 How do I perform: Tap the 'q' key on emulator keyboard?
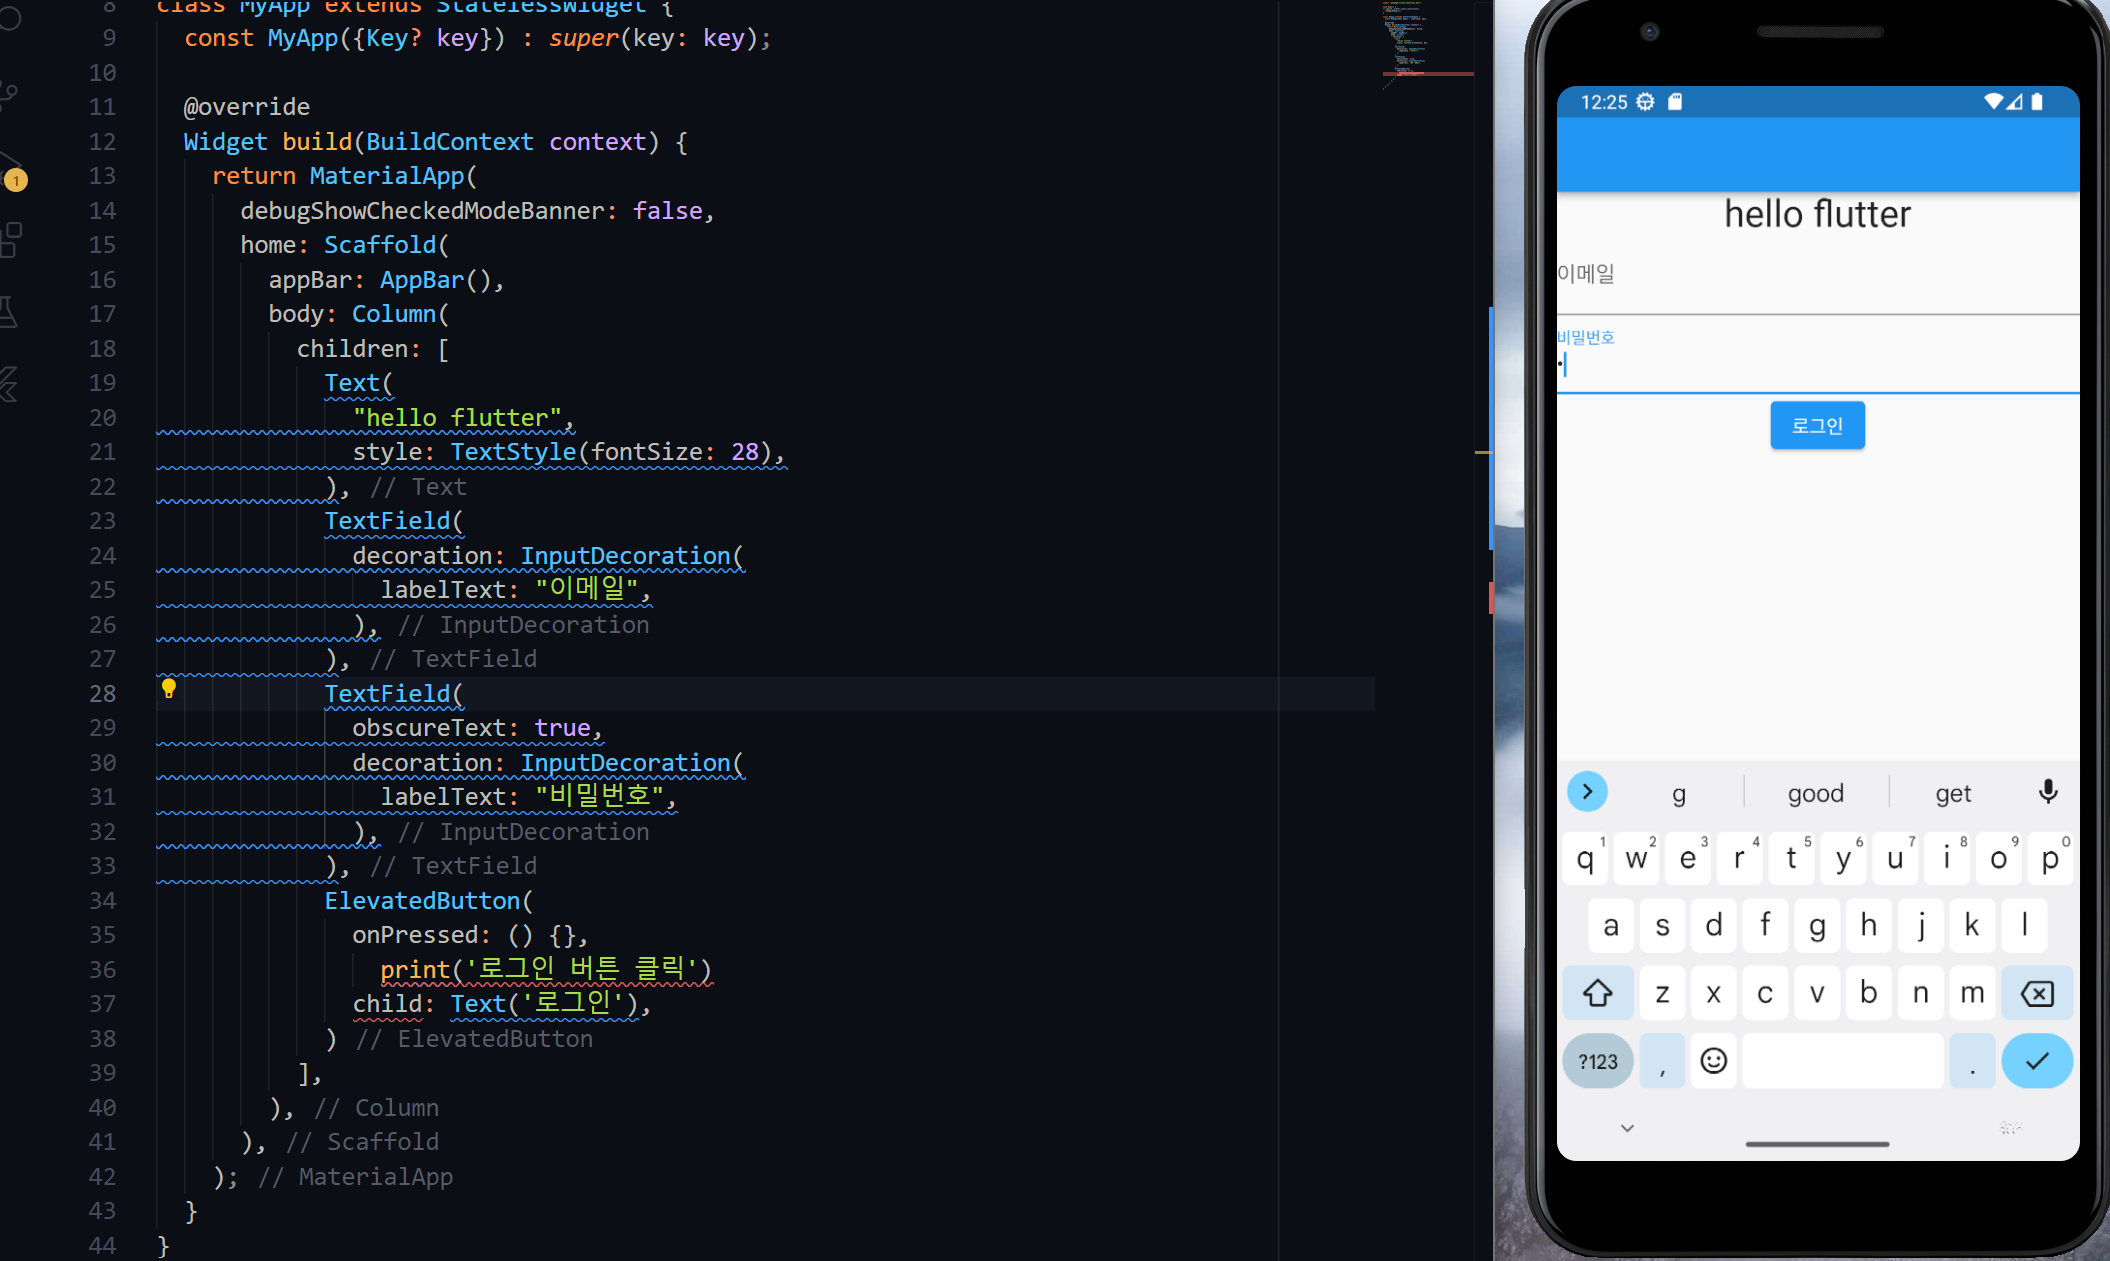(1585, 858)
